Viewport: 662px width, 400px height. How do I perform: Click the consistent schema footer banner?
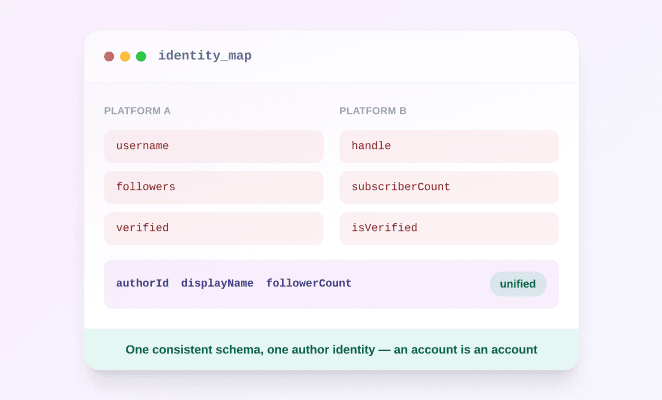click(x=331, y=349)
